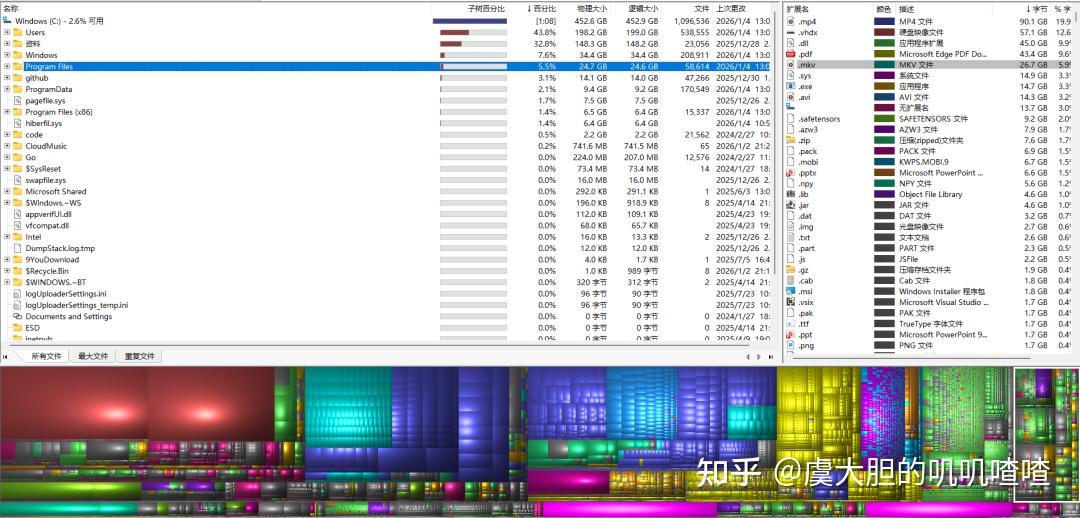Click the .mp4 extension icon

coord(791,22)
